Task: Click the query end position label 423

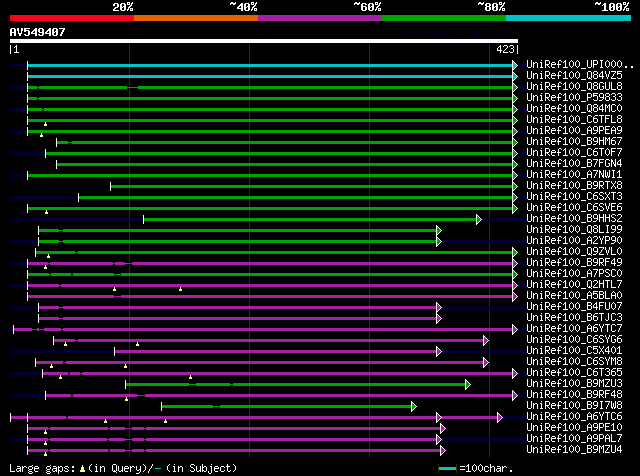Action: pyautogui.click(x=505, y=49)
